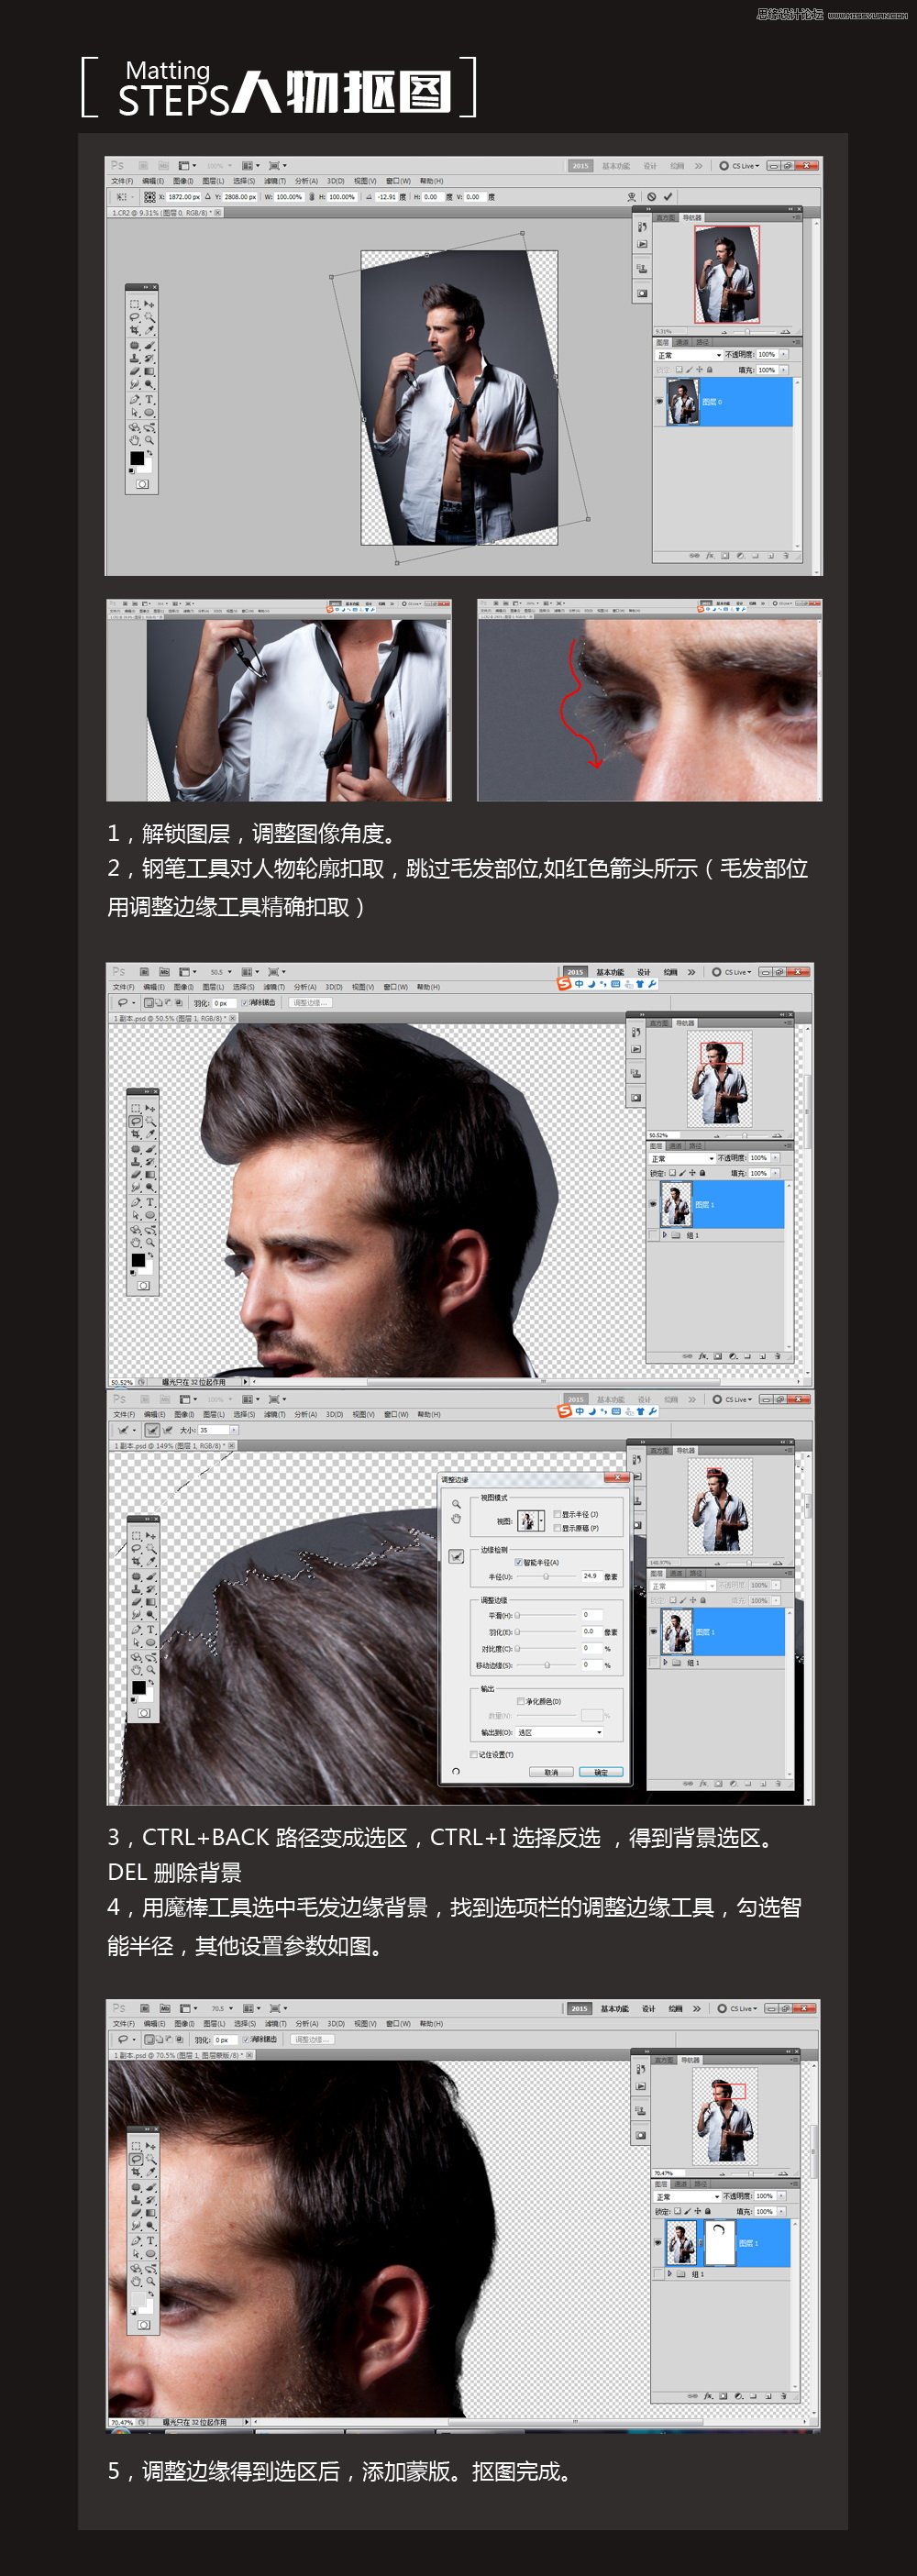
Task: Select the Gradient tool in the 50.5% document toolbox
Action: coord(151,1175)
